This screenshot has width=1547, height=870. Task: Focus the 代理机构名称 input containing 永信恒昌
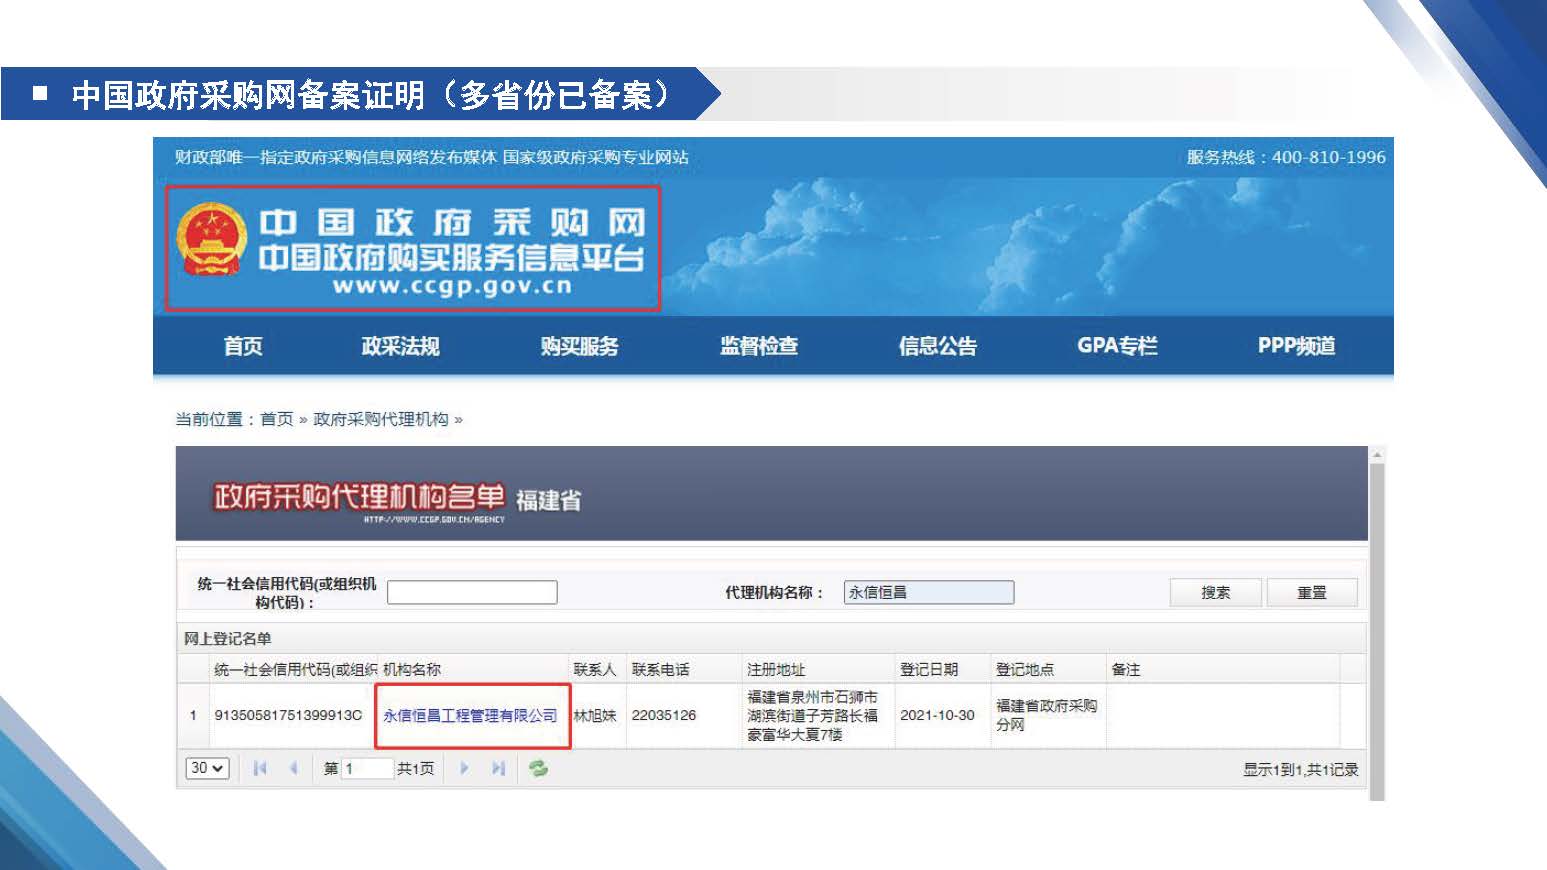[929, 592]
